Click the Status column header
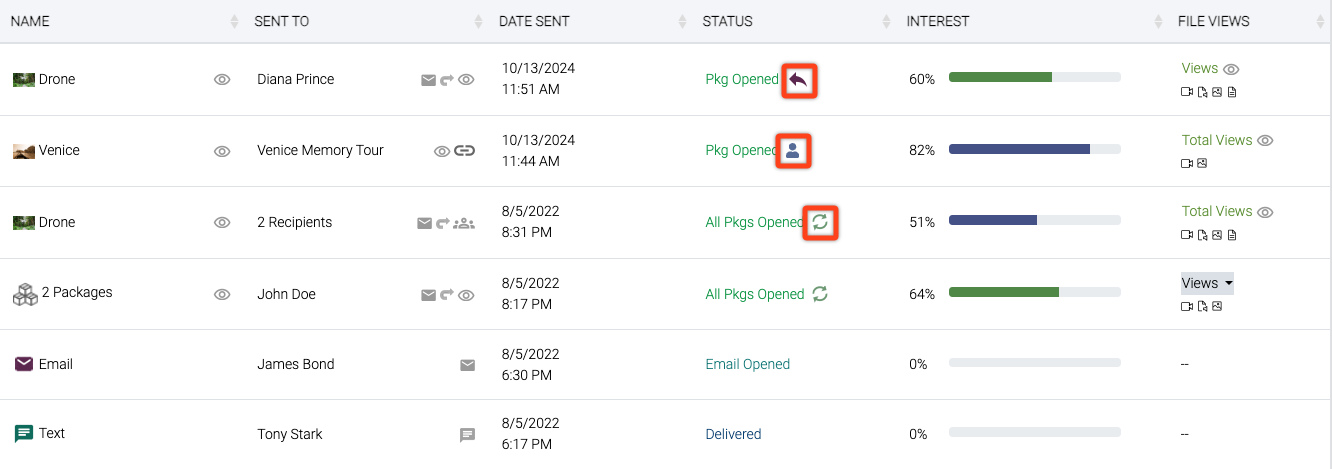The width and height of the screenshot is (1332, 469). (728, 21)
